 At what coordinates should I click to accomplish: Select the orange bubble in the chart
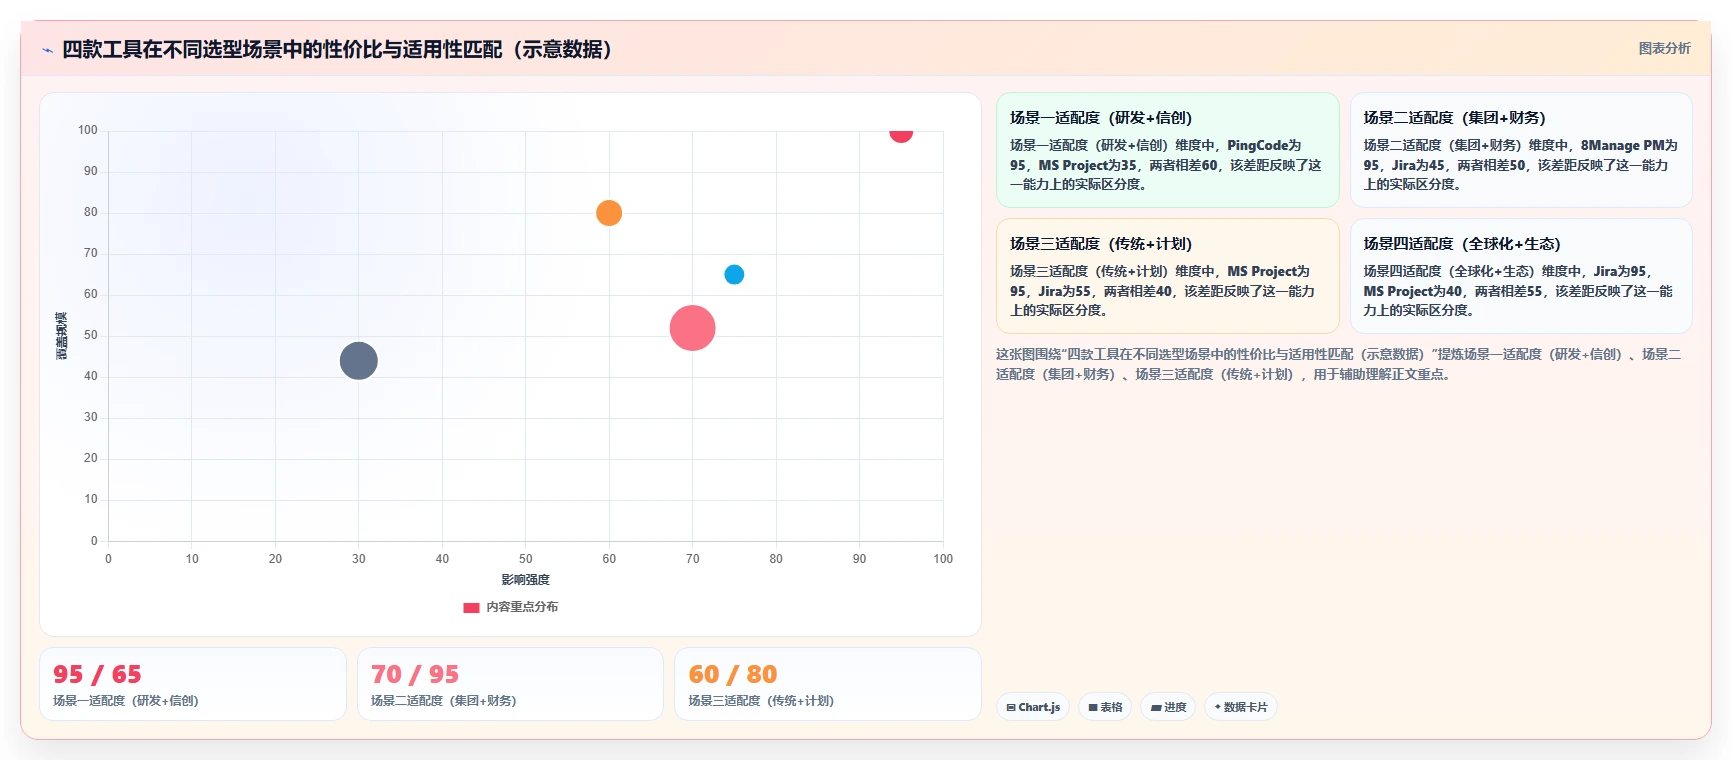point(609,213)
